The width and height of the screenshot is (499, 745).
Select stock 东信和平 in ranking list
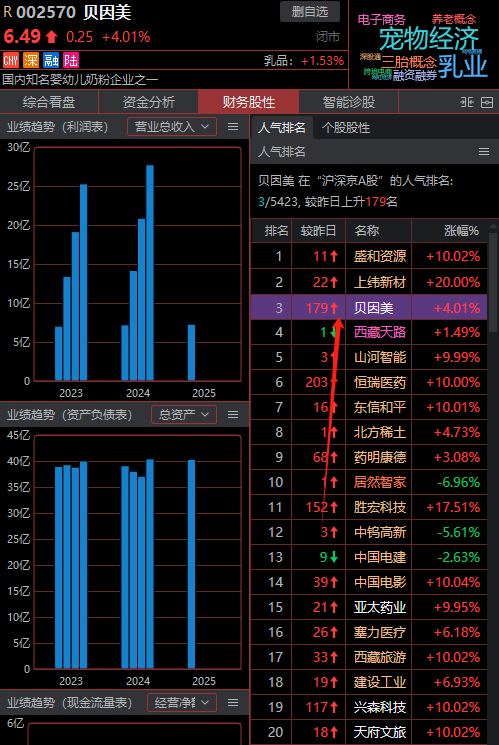click(380, 407)
